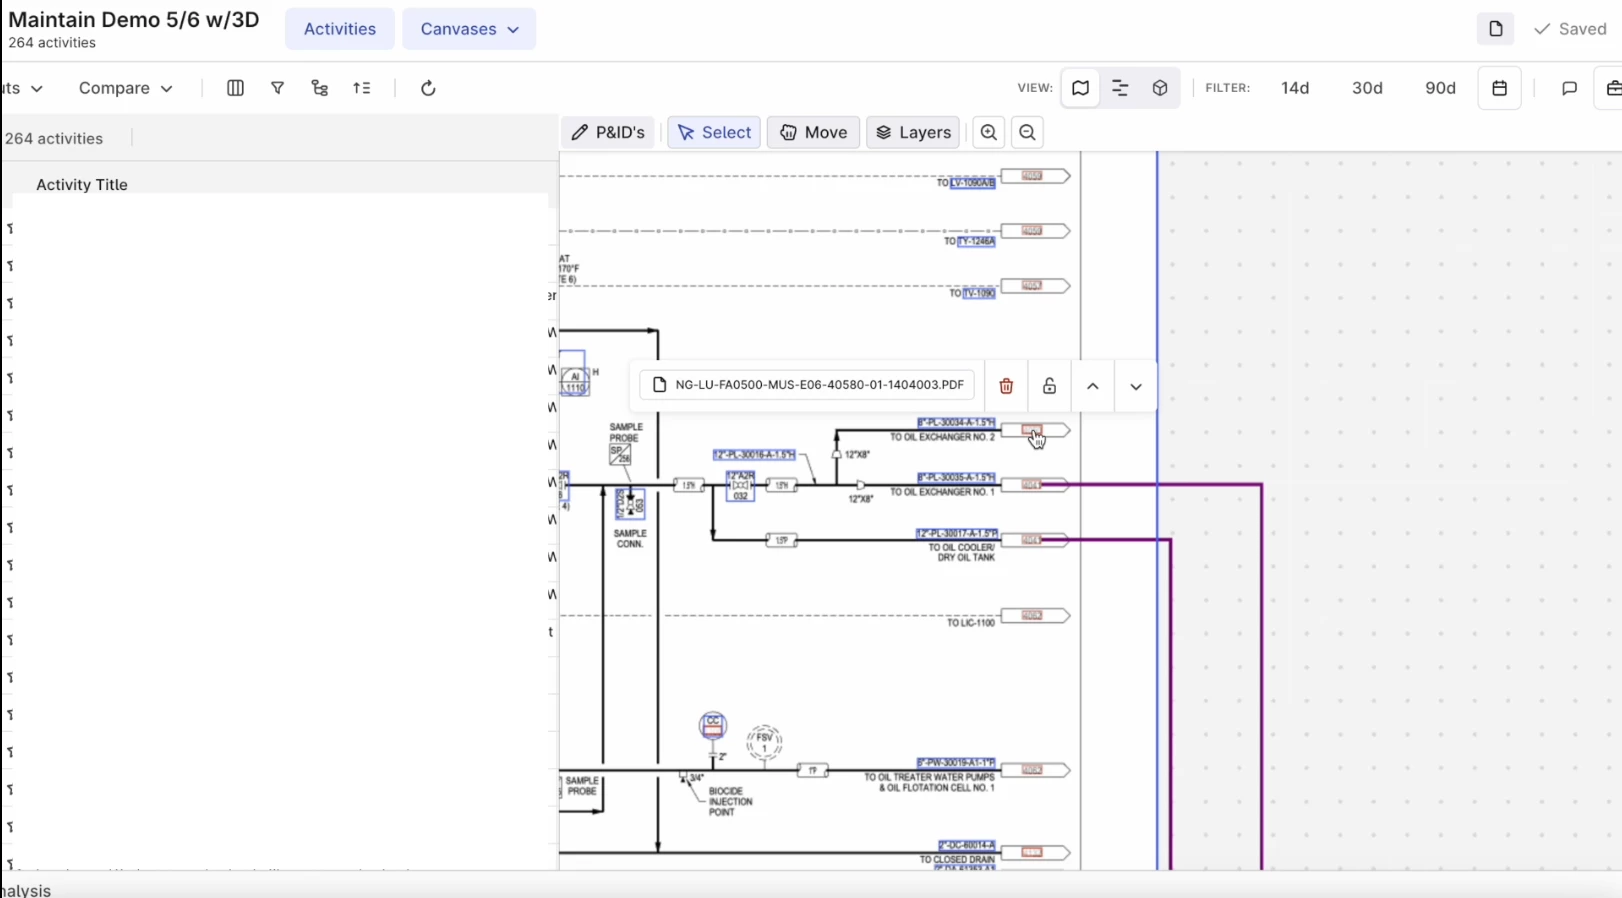The height and width of the screenshot is (898, 1622).
Task: Click the down chevron on PDF toolbar
Action: click(1136, 386)
